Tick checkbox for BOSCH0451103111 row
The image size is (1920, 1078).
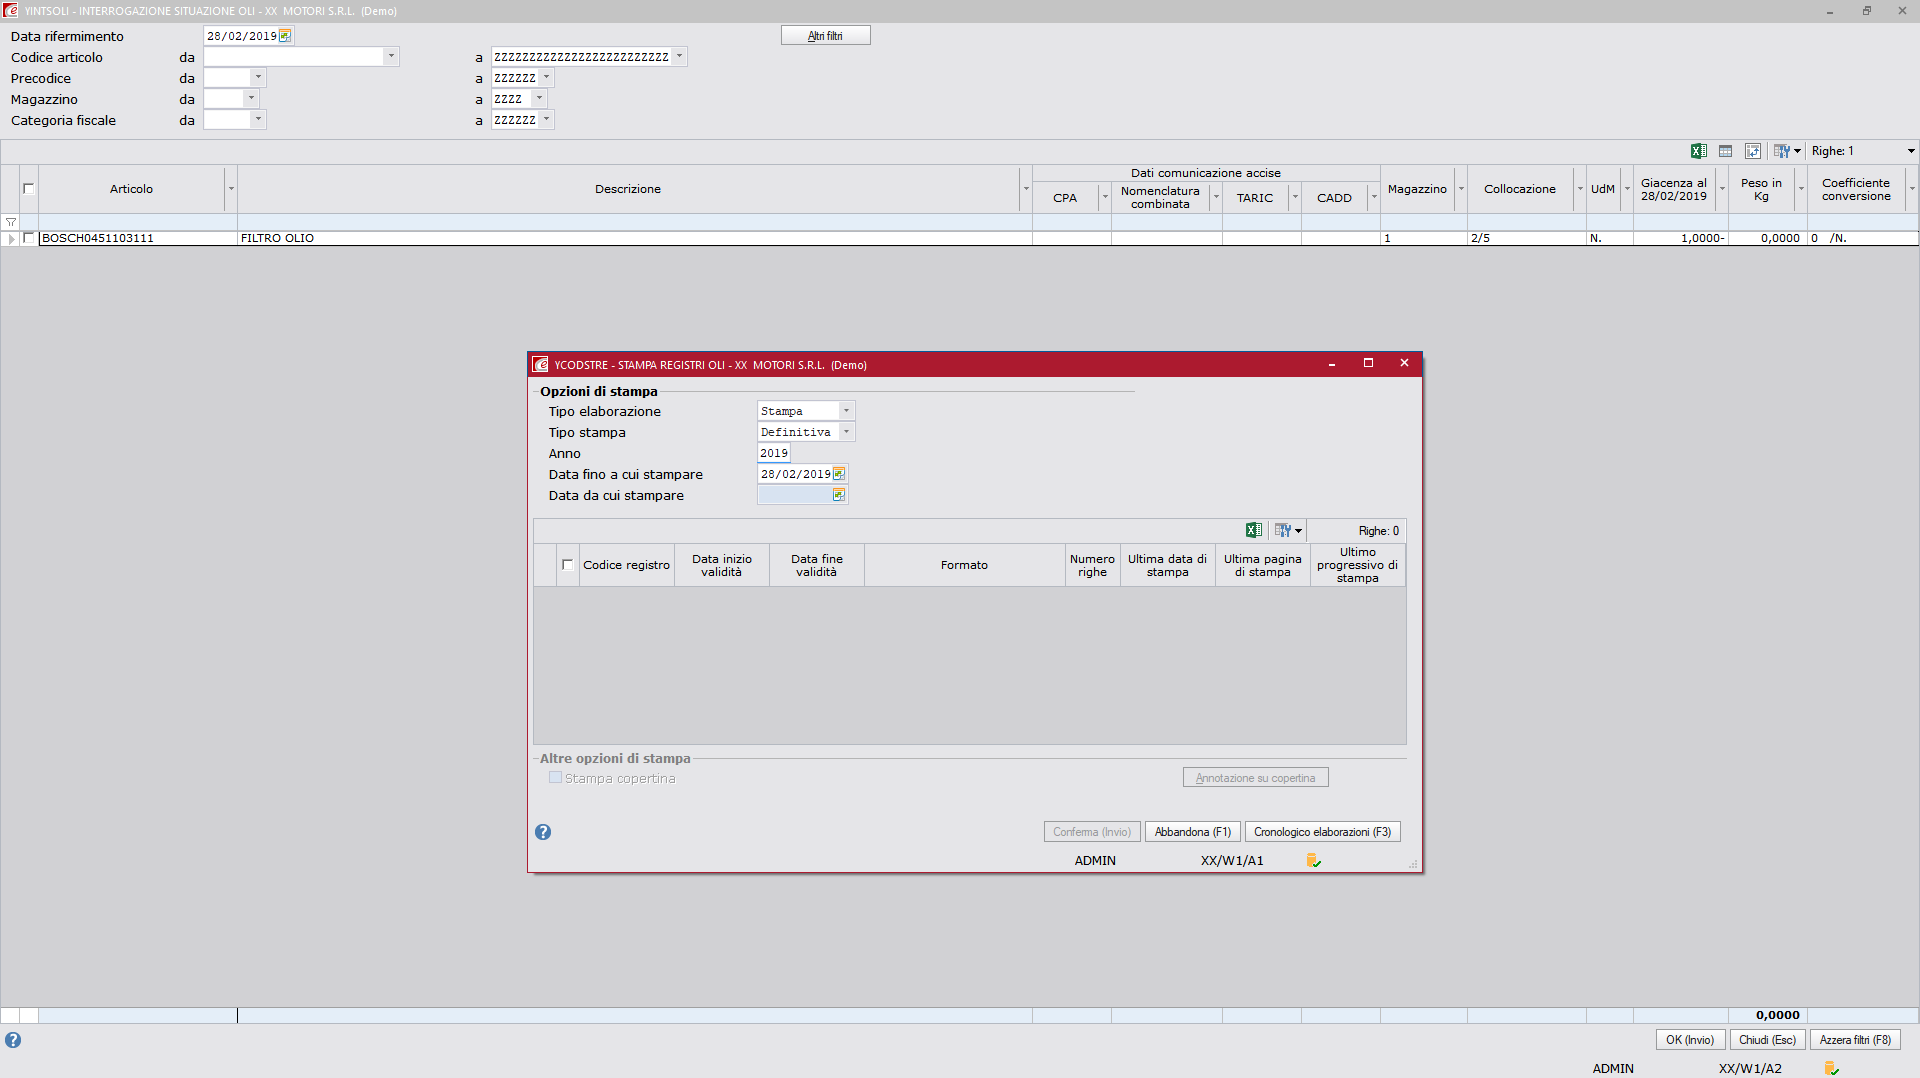click(29, 238)
